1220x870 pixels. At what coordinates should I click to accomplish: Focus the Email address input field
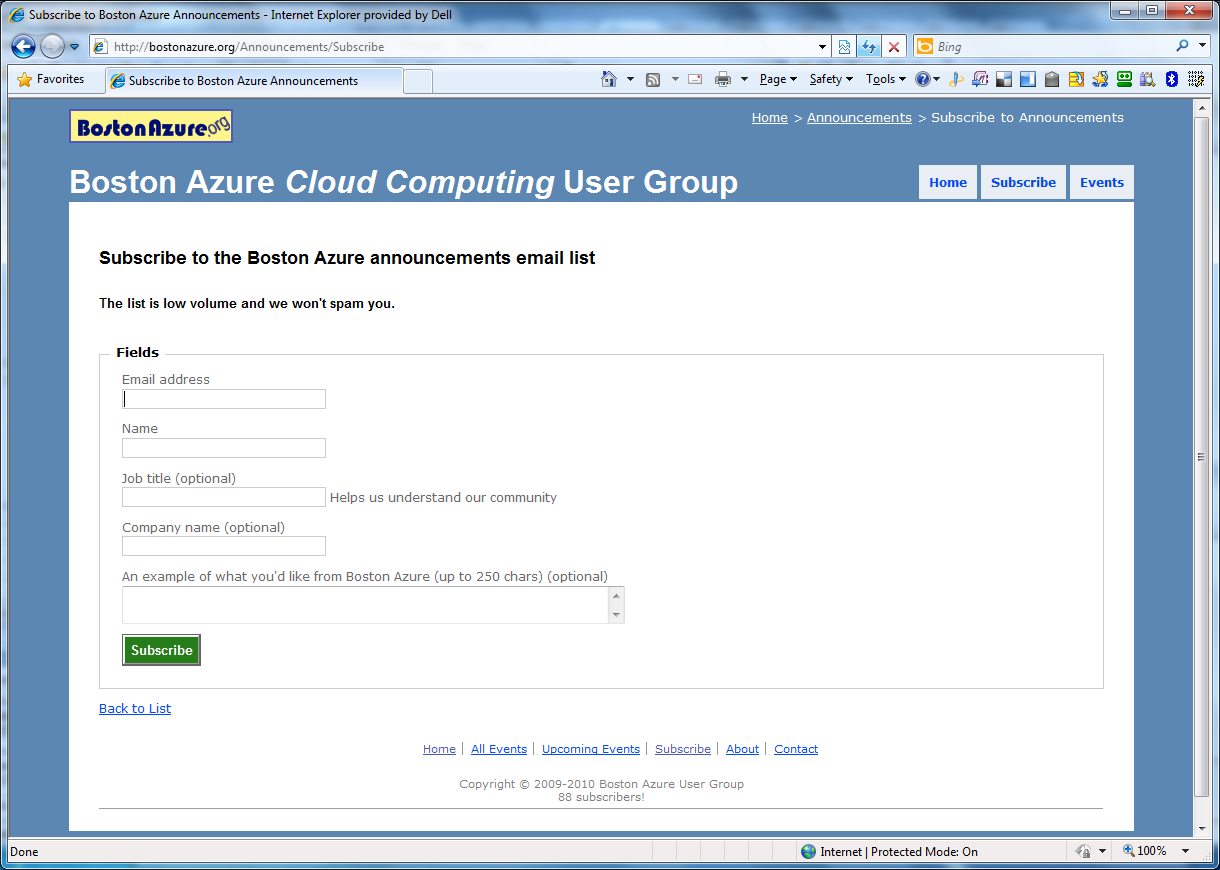click(224, 399)
